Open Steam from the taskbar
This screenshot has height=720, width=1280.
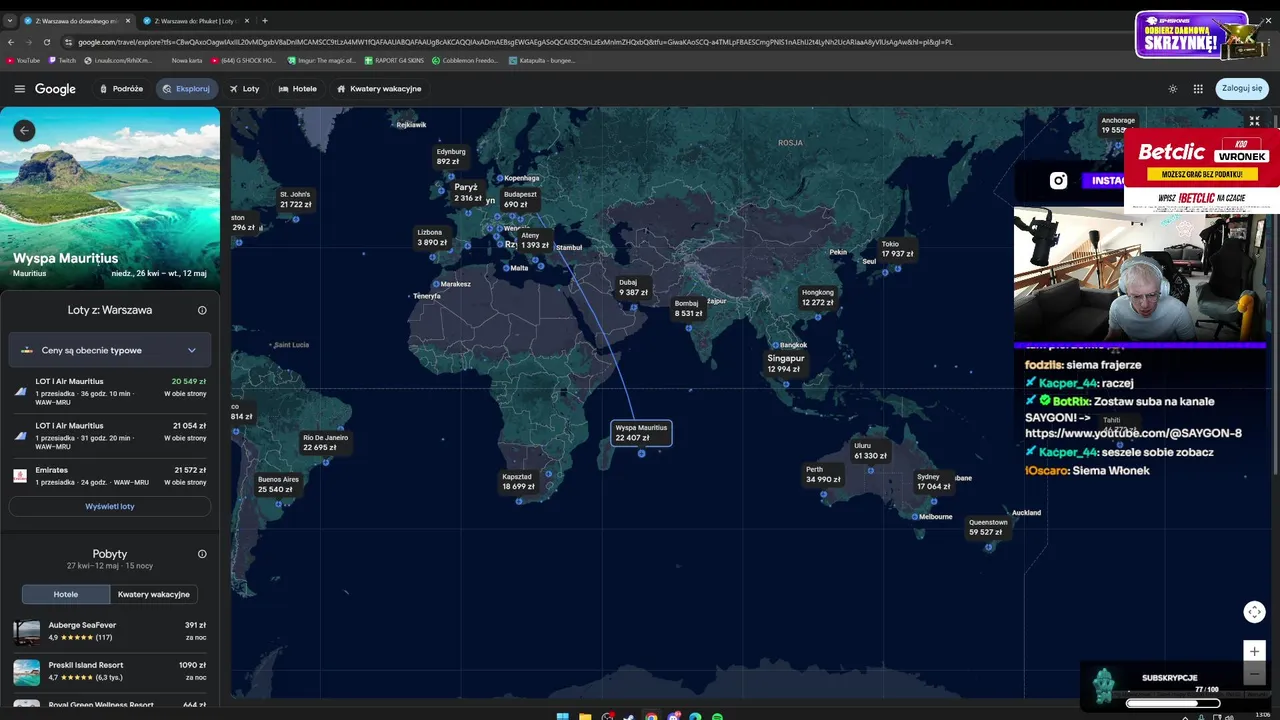(x=629, y=716)
